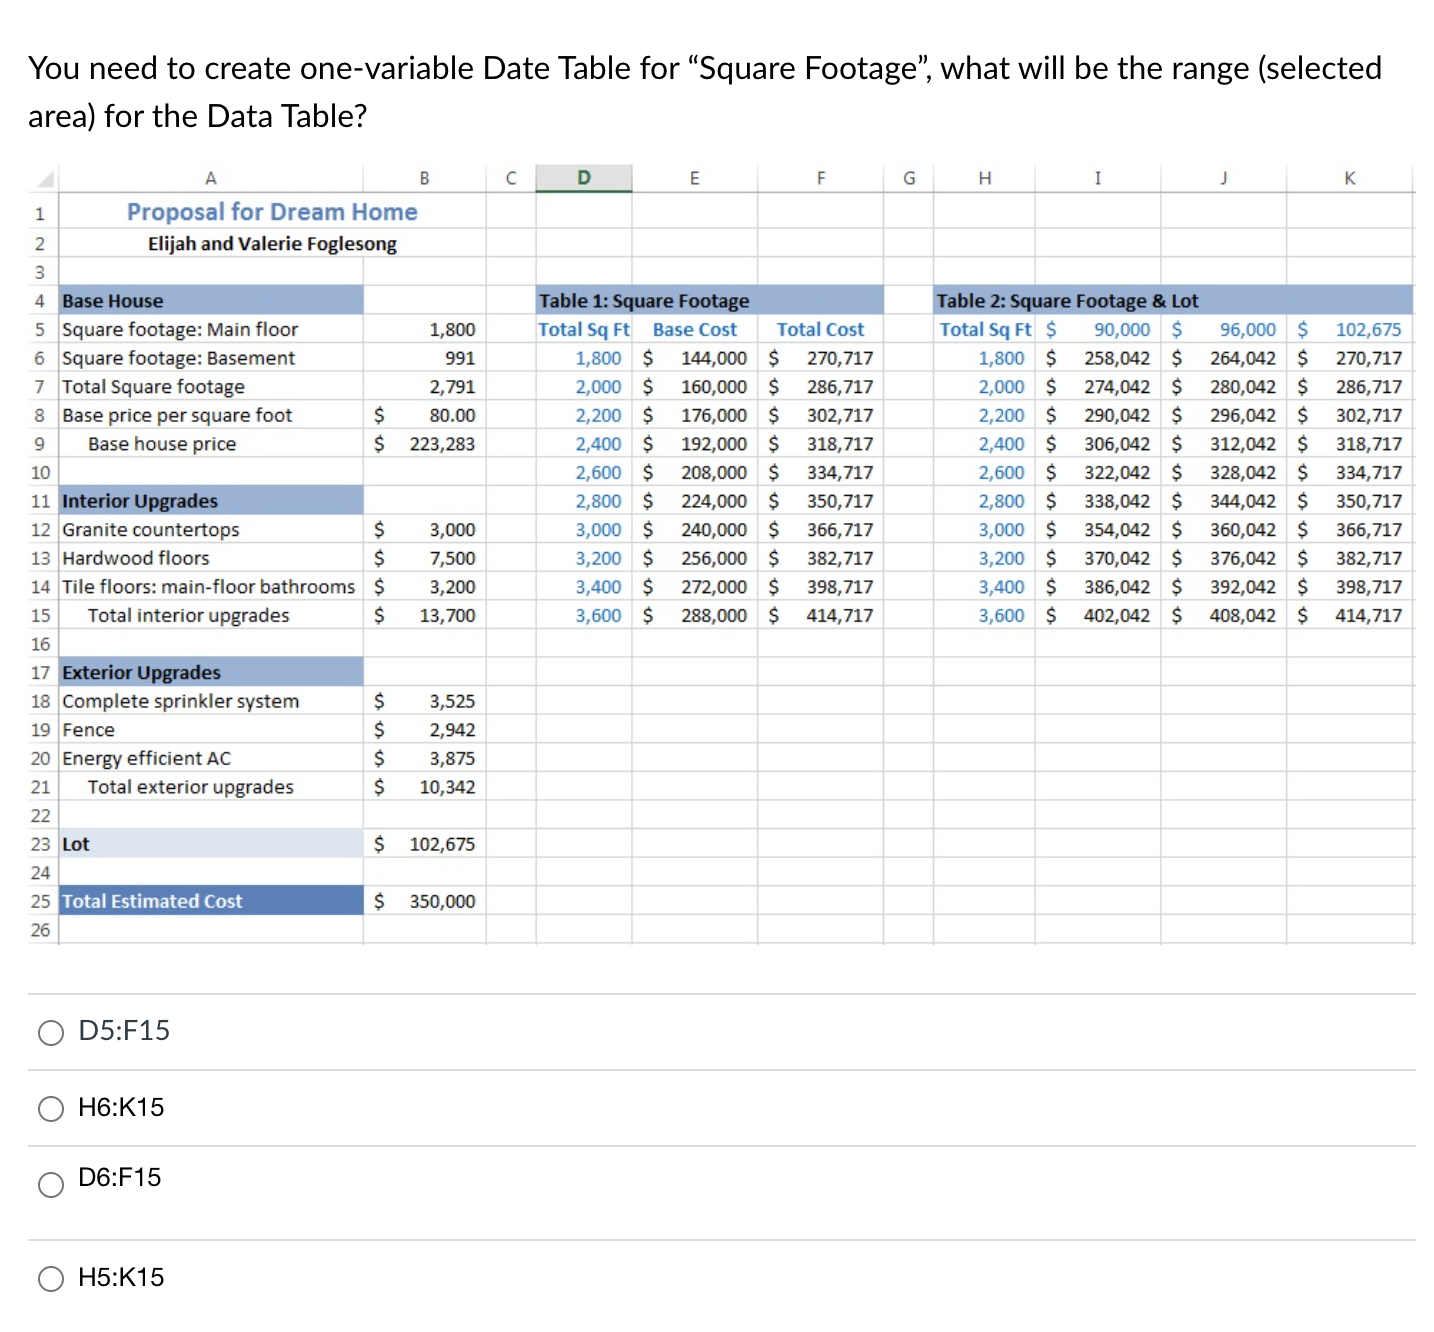Click the 350,000 total cost value
1434x1332 pixels.
coord(425,900)
